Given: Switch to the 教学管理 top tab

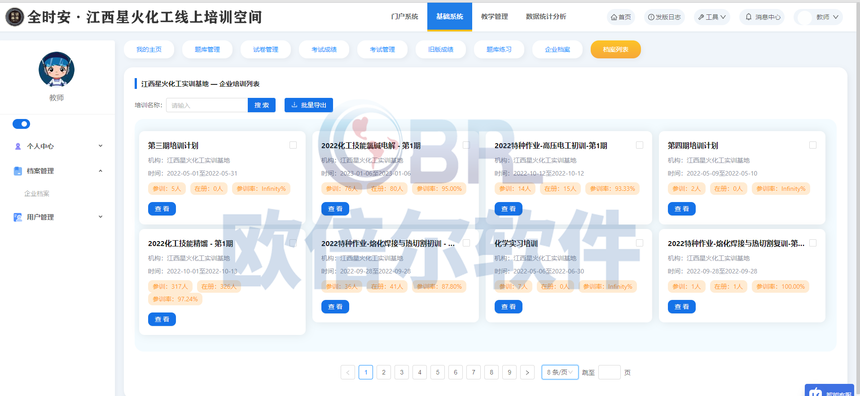Looking at the screenshot, I should point(494,16).
